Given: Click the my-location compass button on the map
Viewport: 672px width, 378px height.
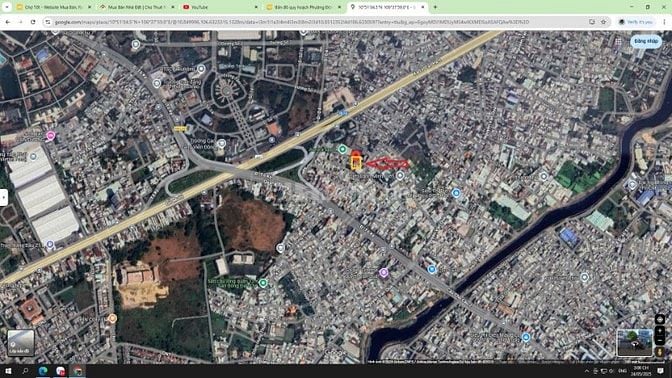Looking at the screenshot, I should pos(660,319).
